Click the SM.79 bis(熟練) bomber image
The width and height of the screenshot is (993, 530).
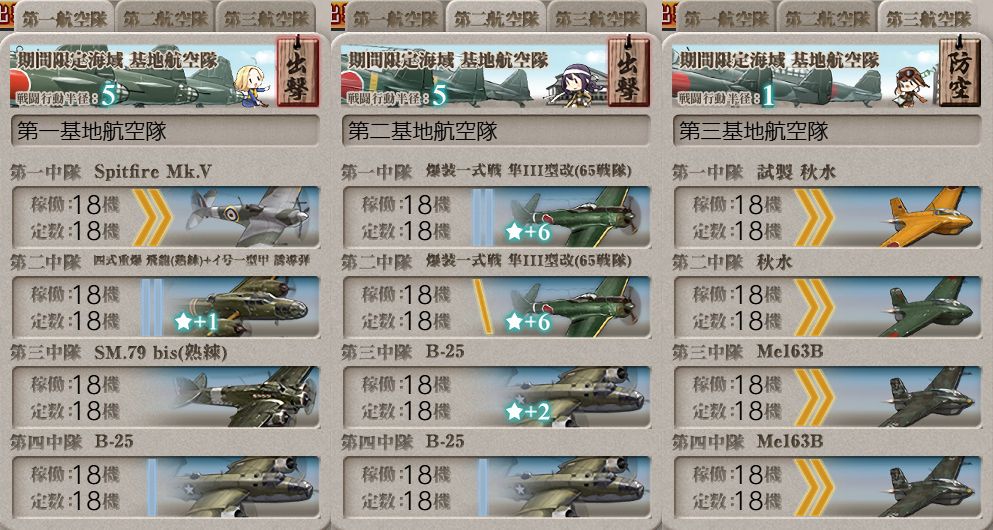click(244, 396)
